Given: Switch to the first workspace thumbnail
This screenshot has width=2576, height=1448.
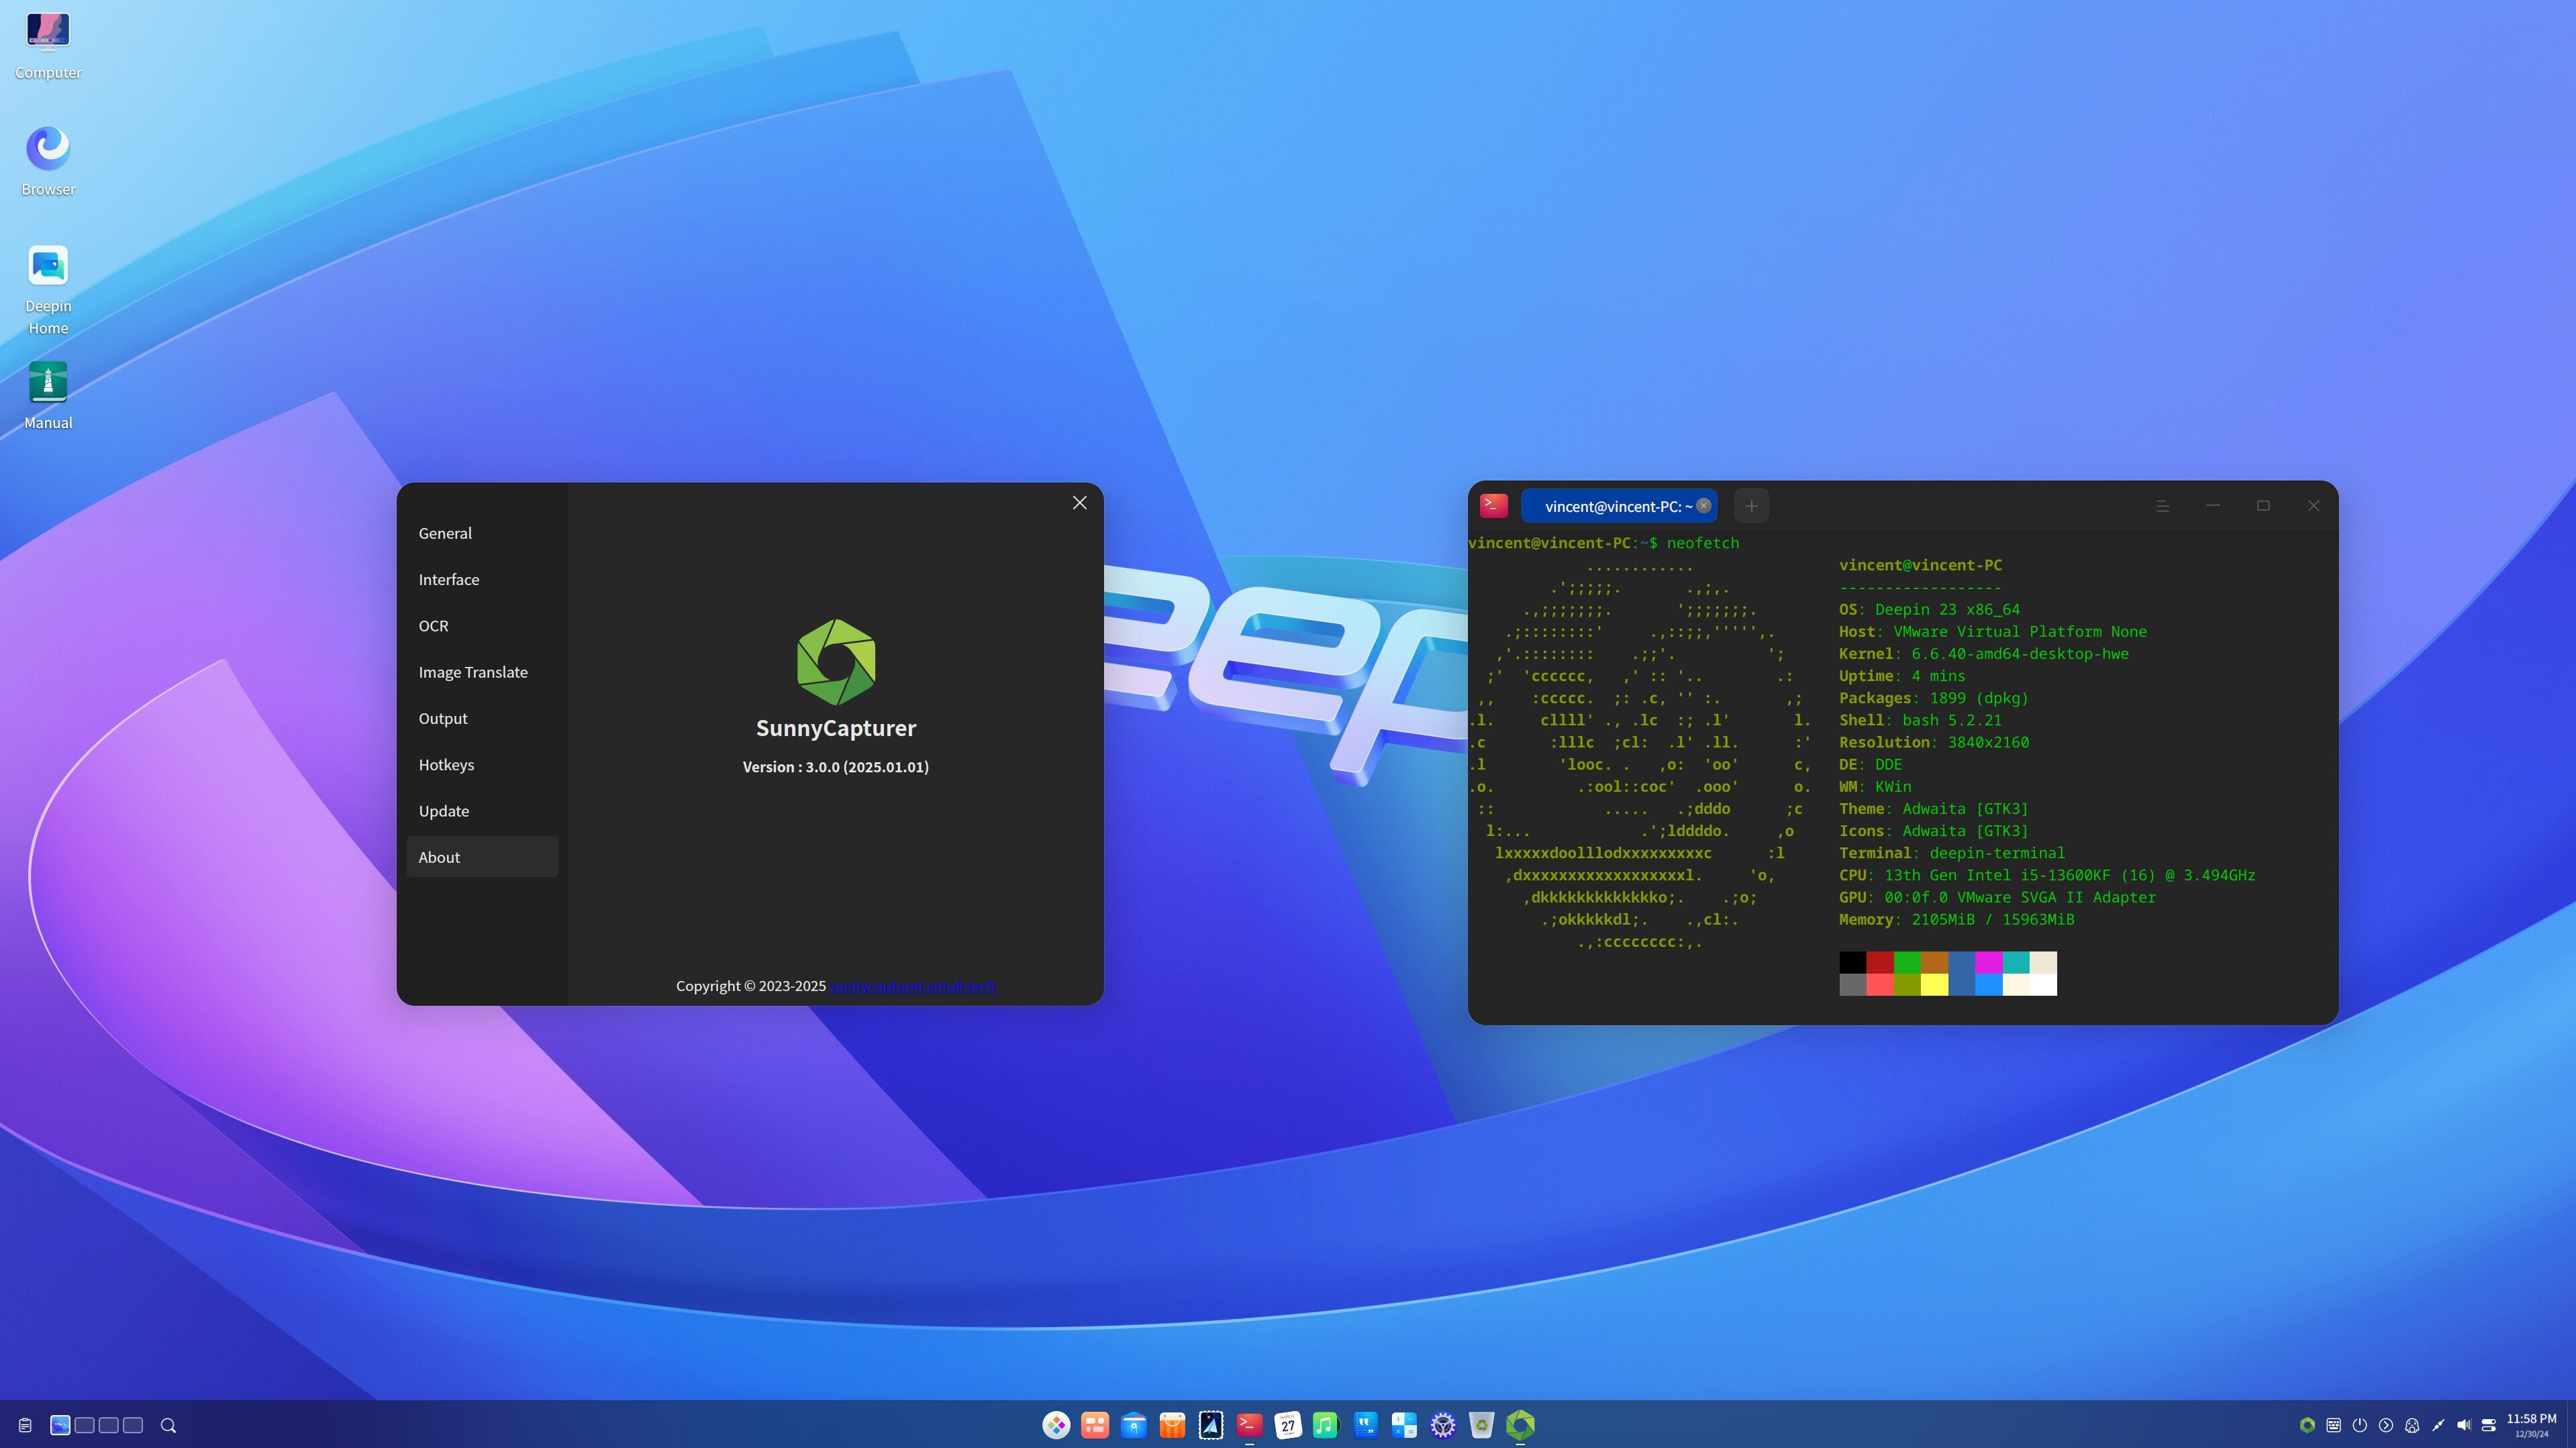Looking at the screenshot, I should coord(60,1425).
